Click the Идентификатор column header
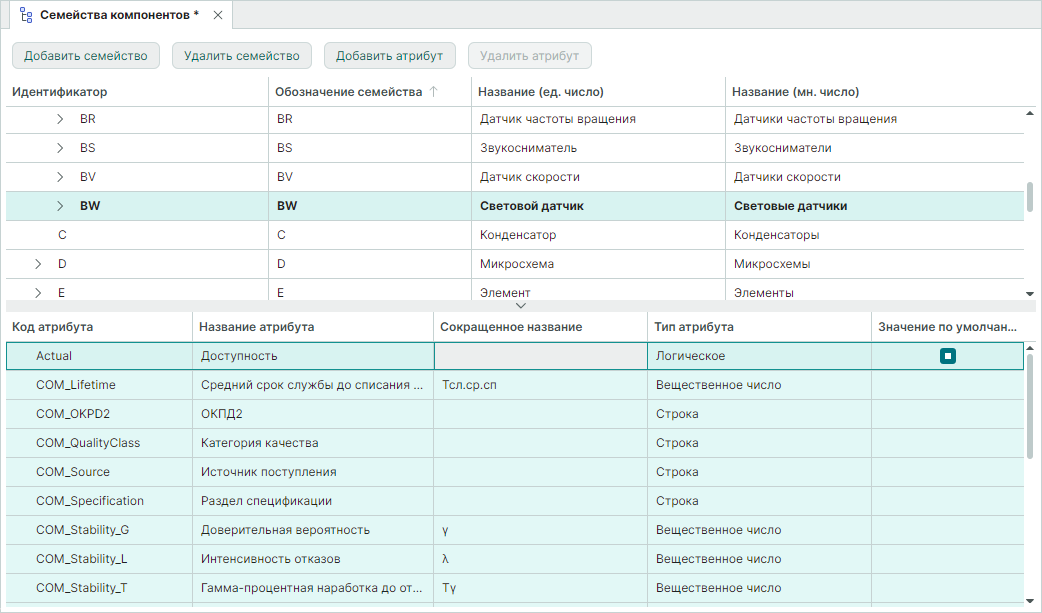 60,92
